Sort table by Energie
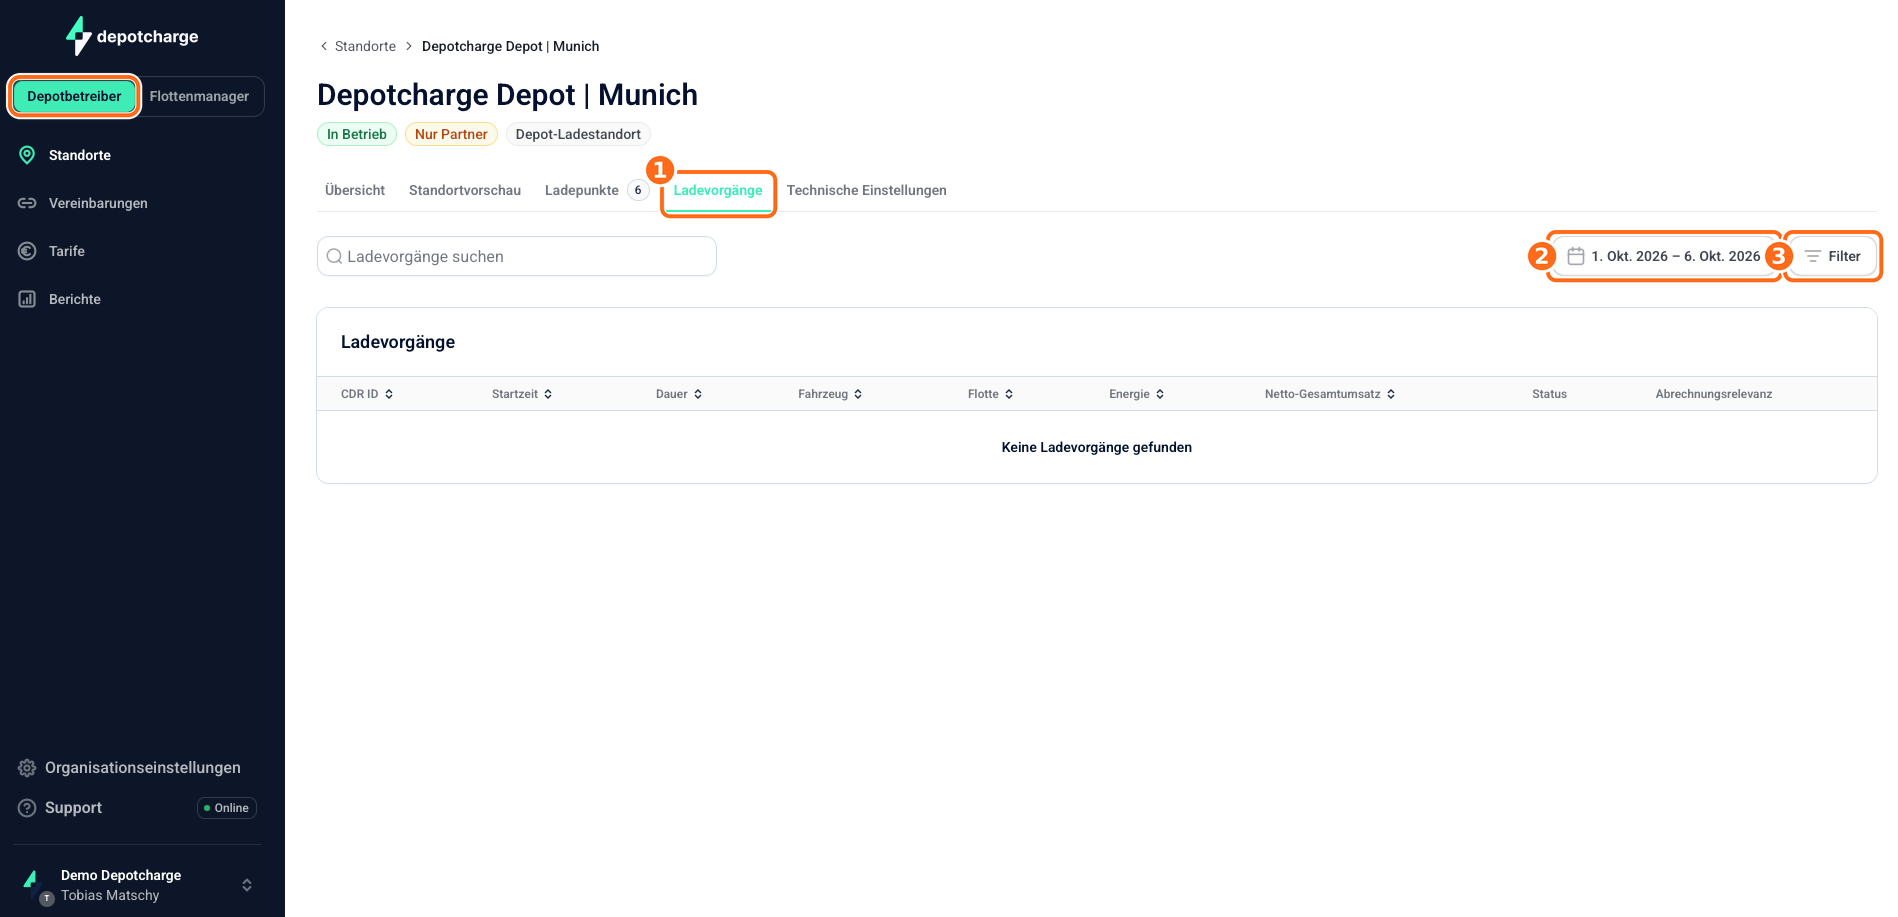Viewport: 1898px width, 917px height. point(1137,394)
